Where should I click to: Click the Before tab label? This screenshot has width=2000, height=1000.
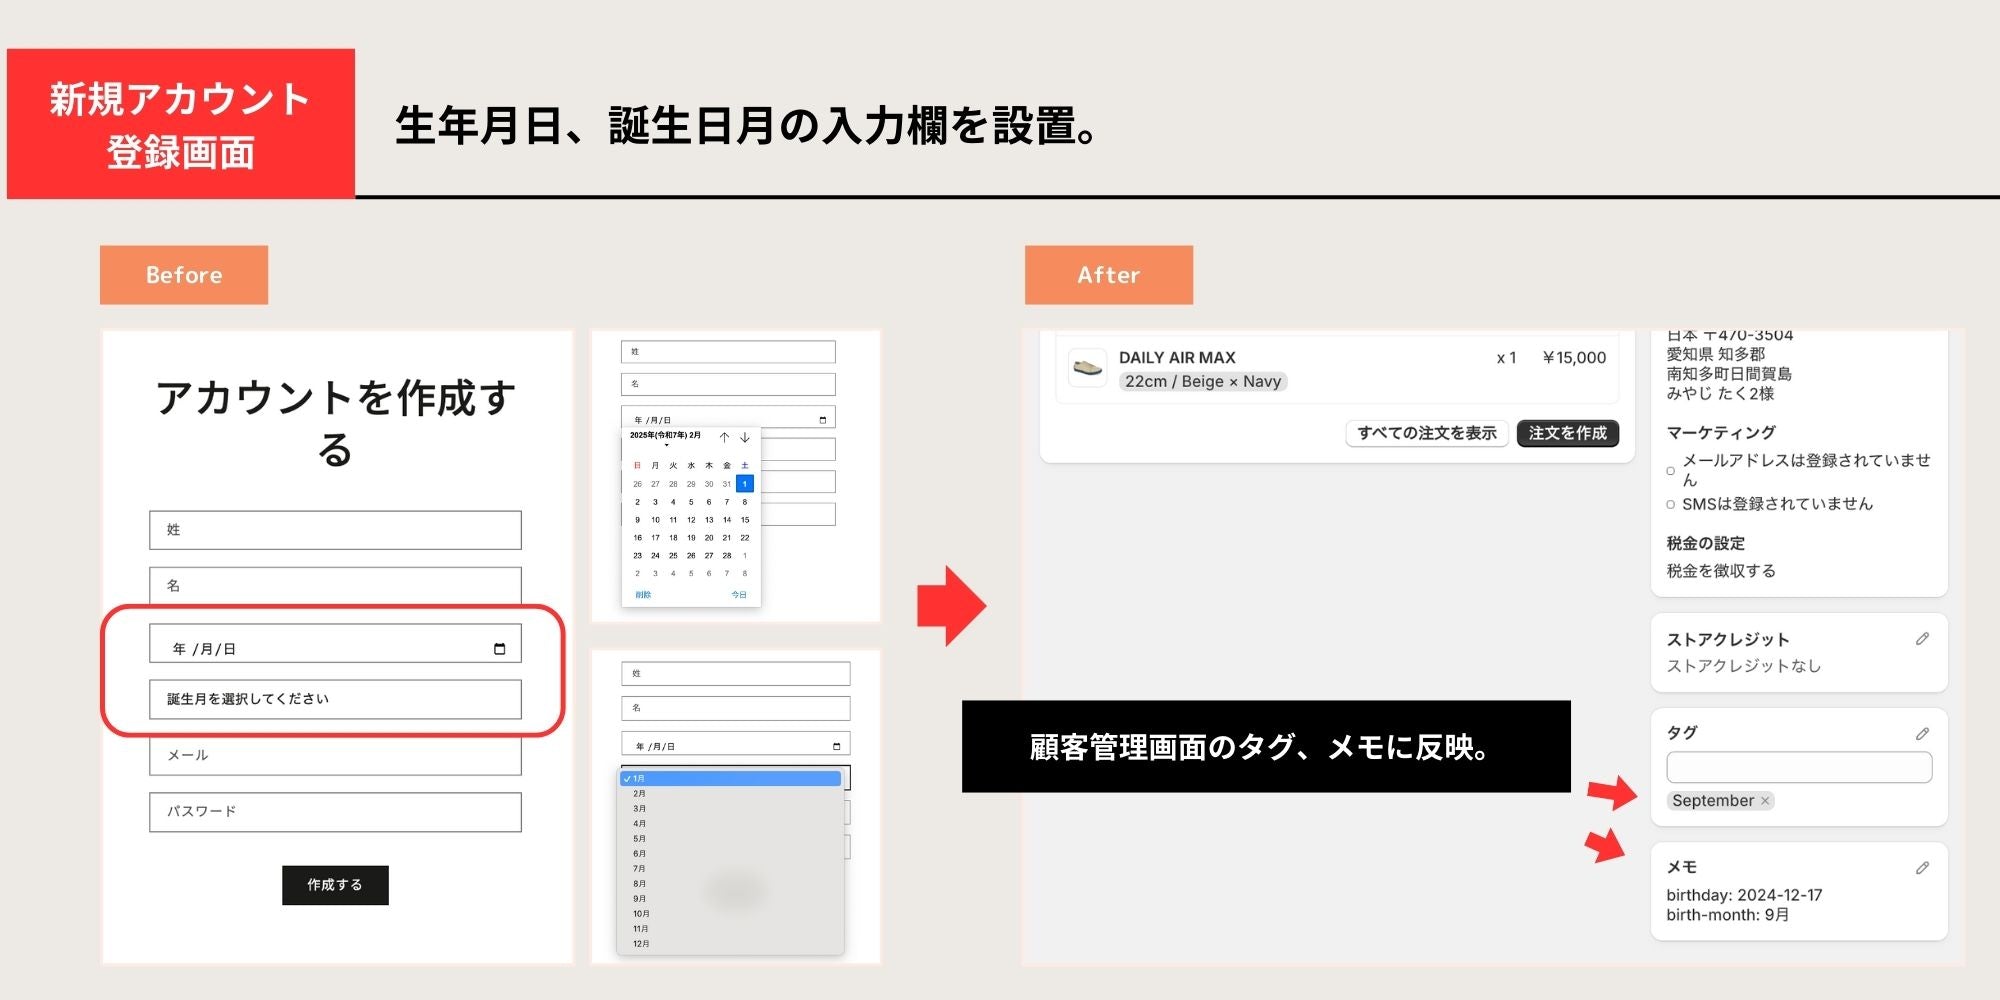[x=184, y=274]
